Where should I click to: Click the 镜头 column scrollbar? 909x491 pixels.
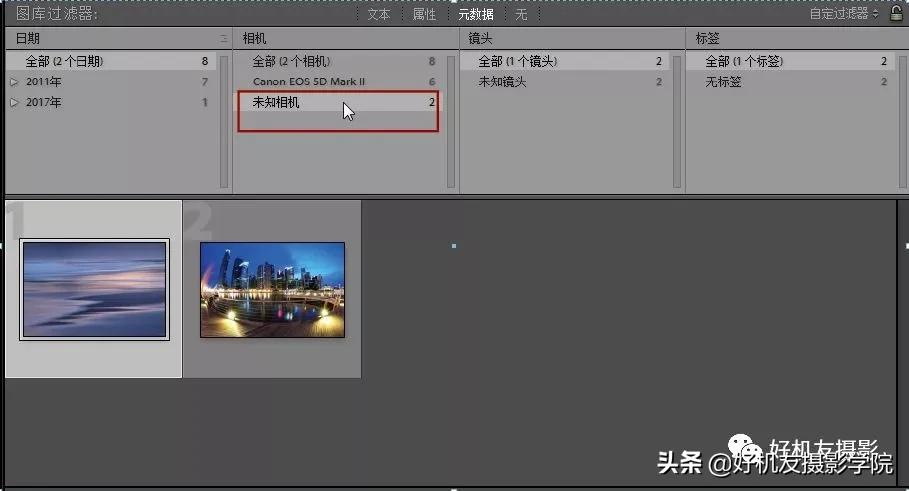(677, 121)
